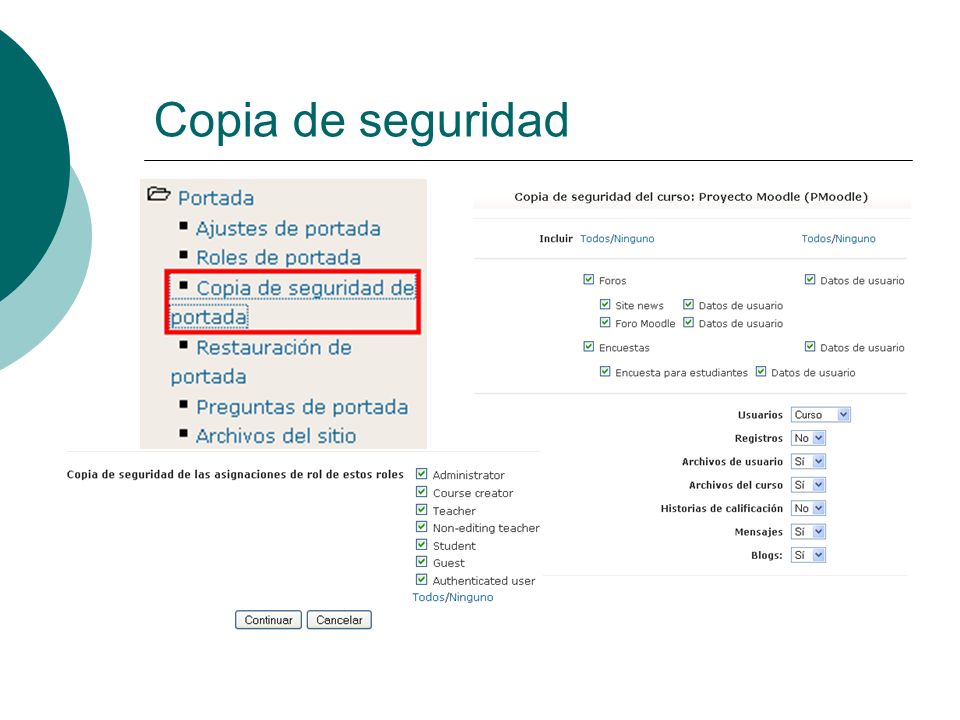Toggle the Foros checkbox

pos(589,280)
